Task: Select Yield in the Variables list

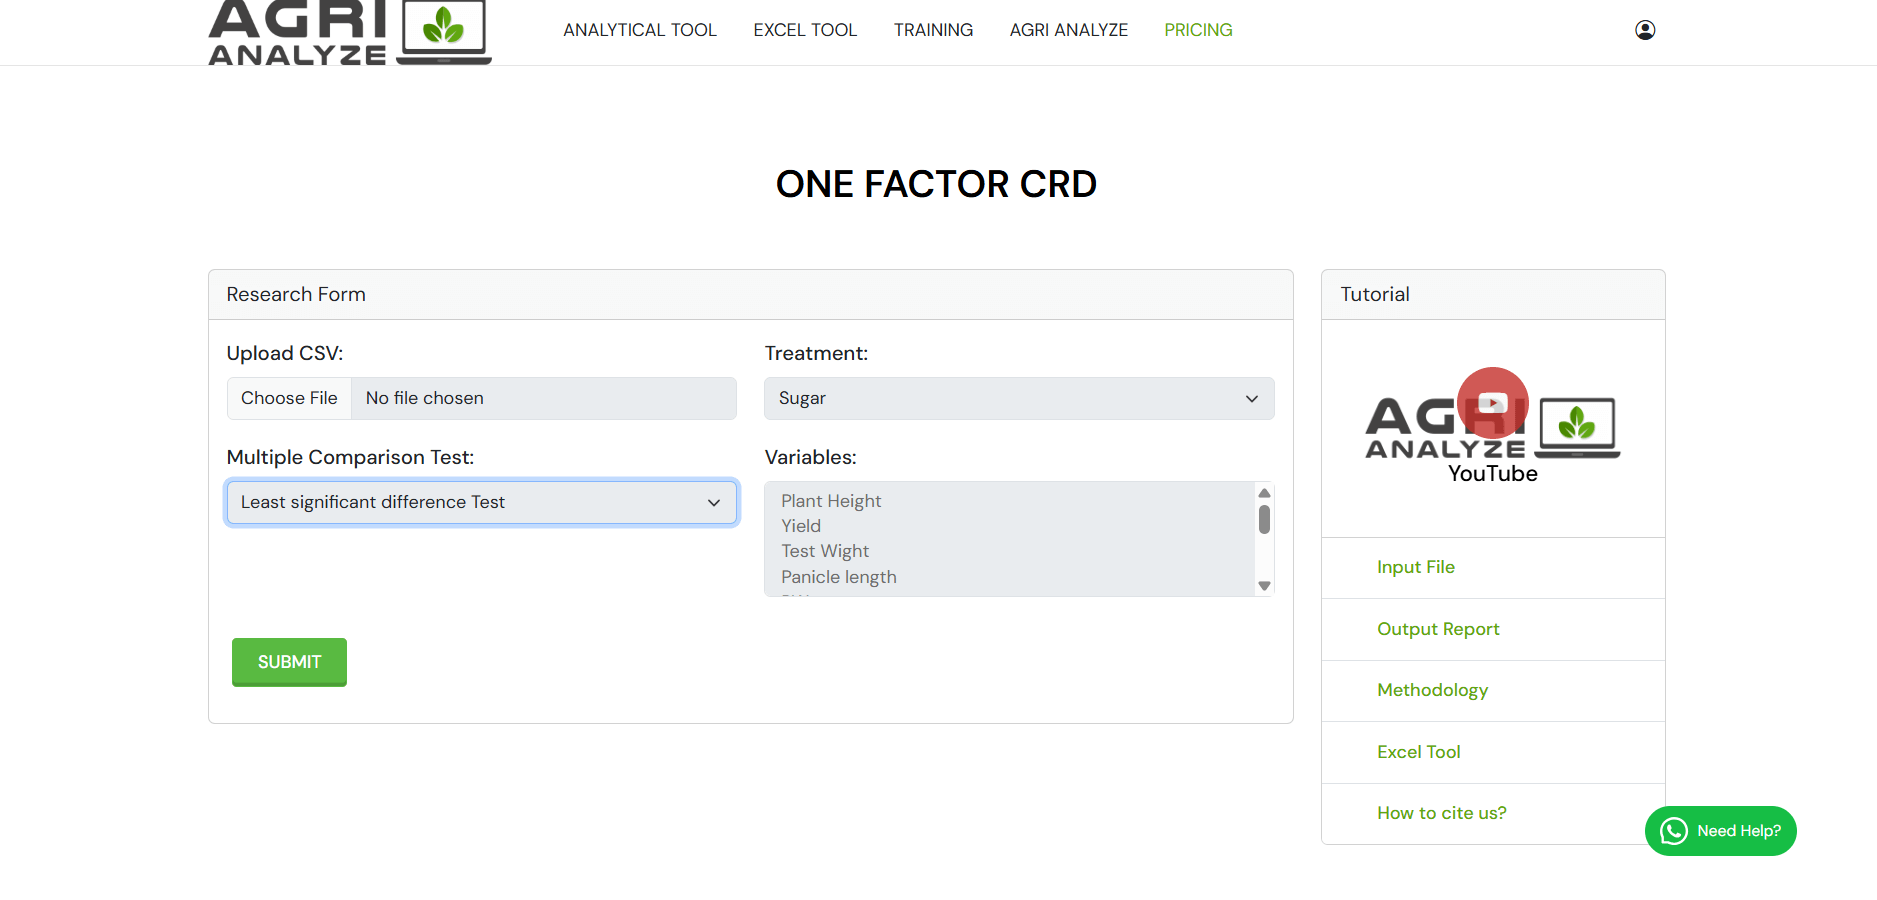Action: click(800, 526)
